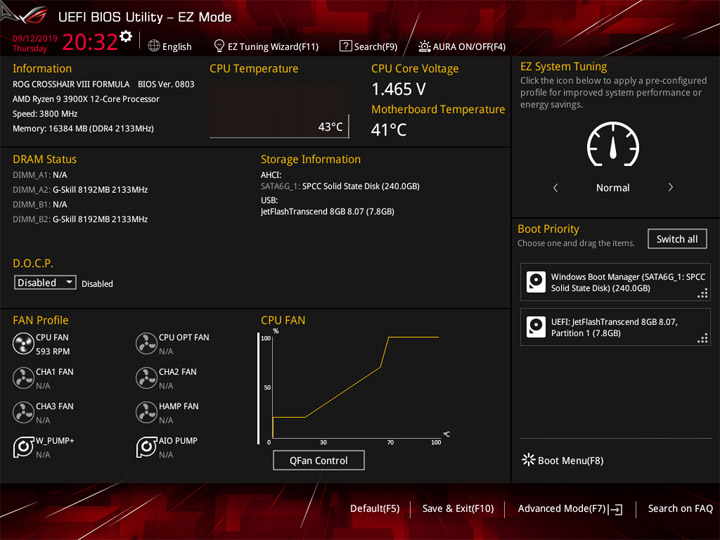Click DIMM_A1 N/A row
This screenshot has width=720, height=540.
pos(40,175)
